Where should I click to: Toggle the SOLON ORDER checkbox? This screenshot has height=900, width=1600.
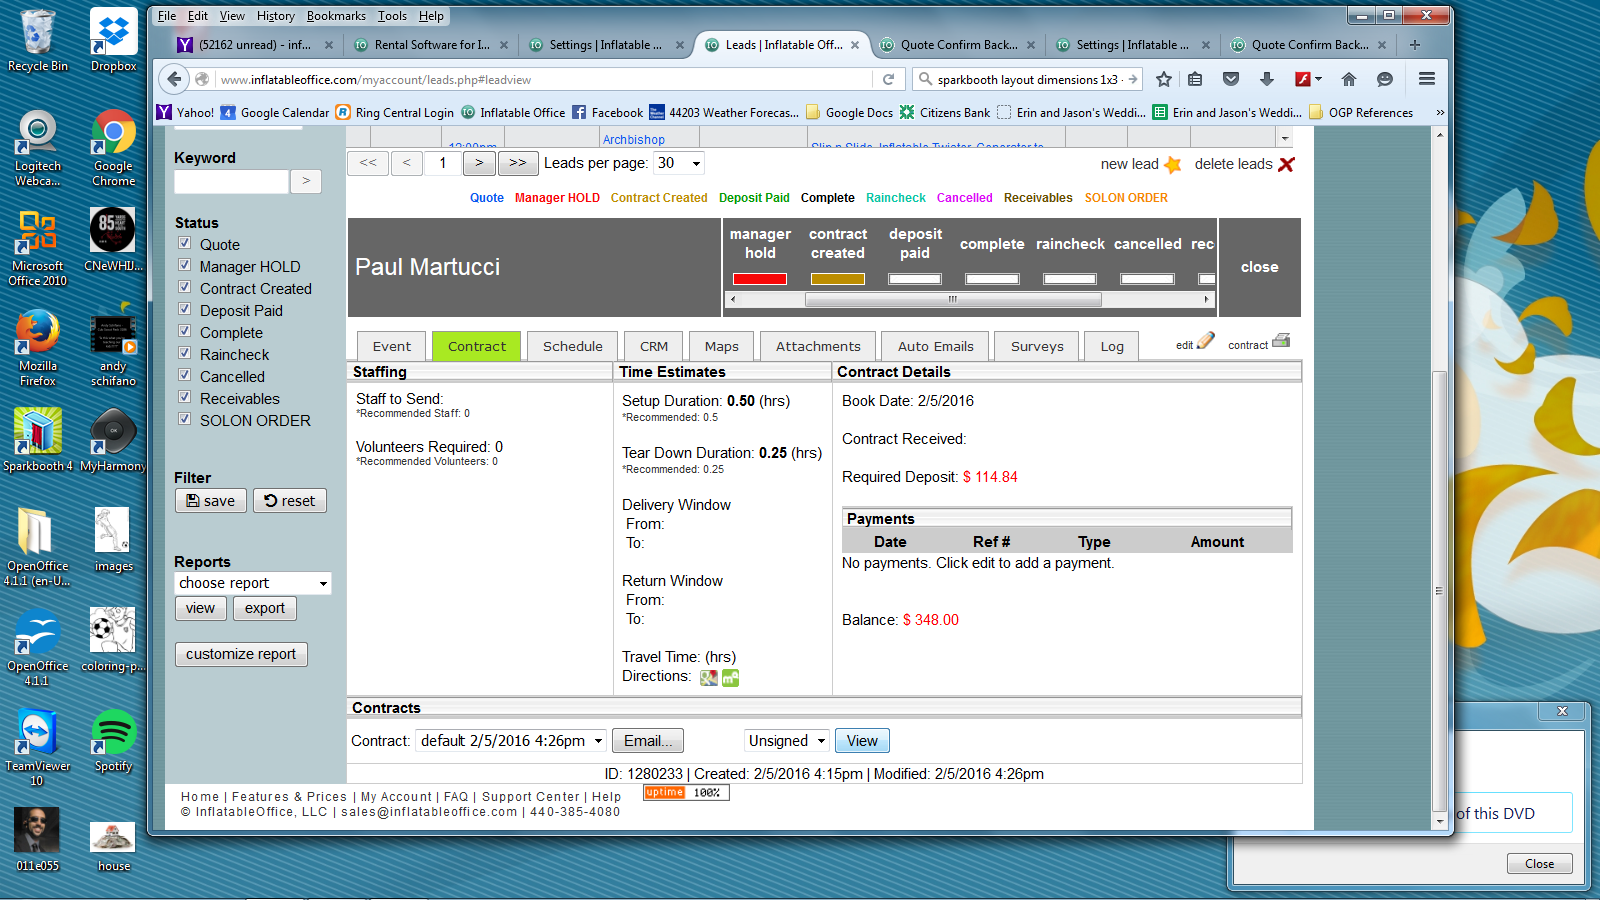(x=185, y=419)
